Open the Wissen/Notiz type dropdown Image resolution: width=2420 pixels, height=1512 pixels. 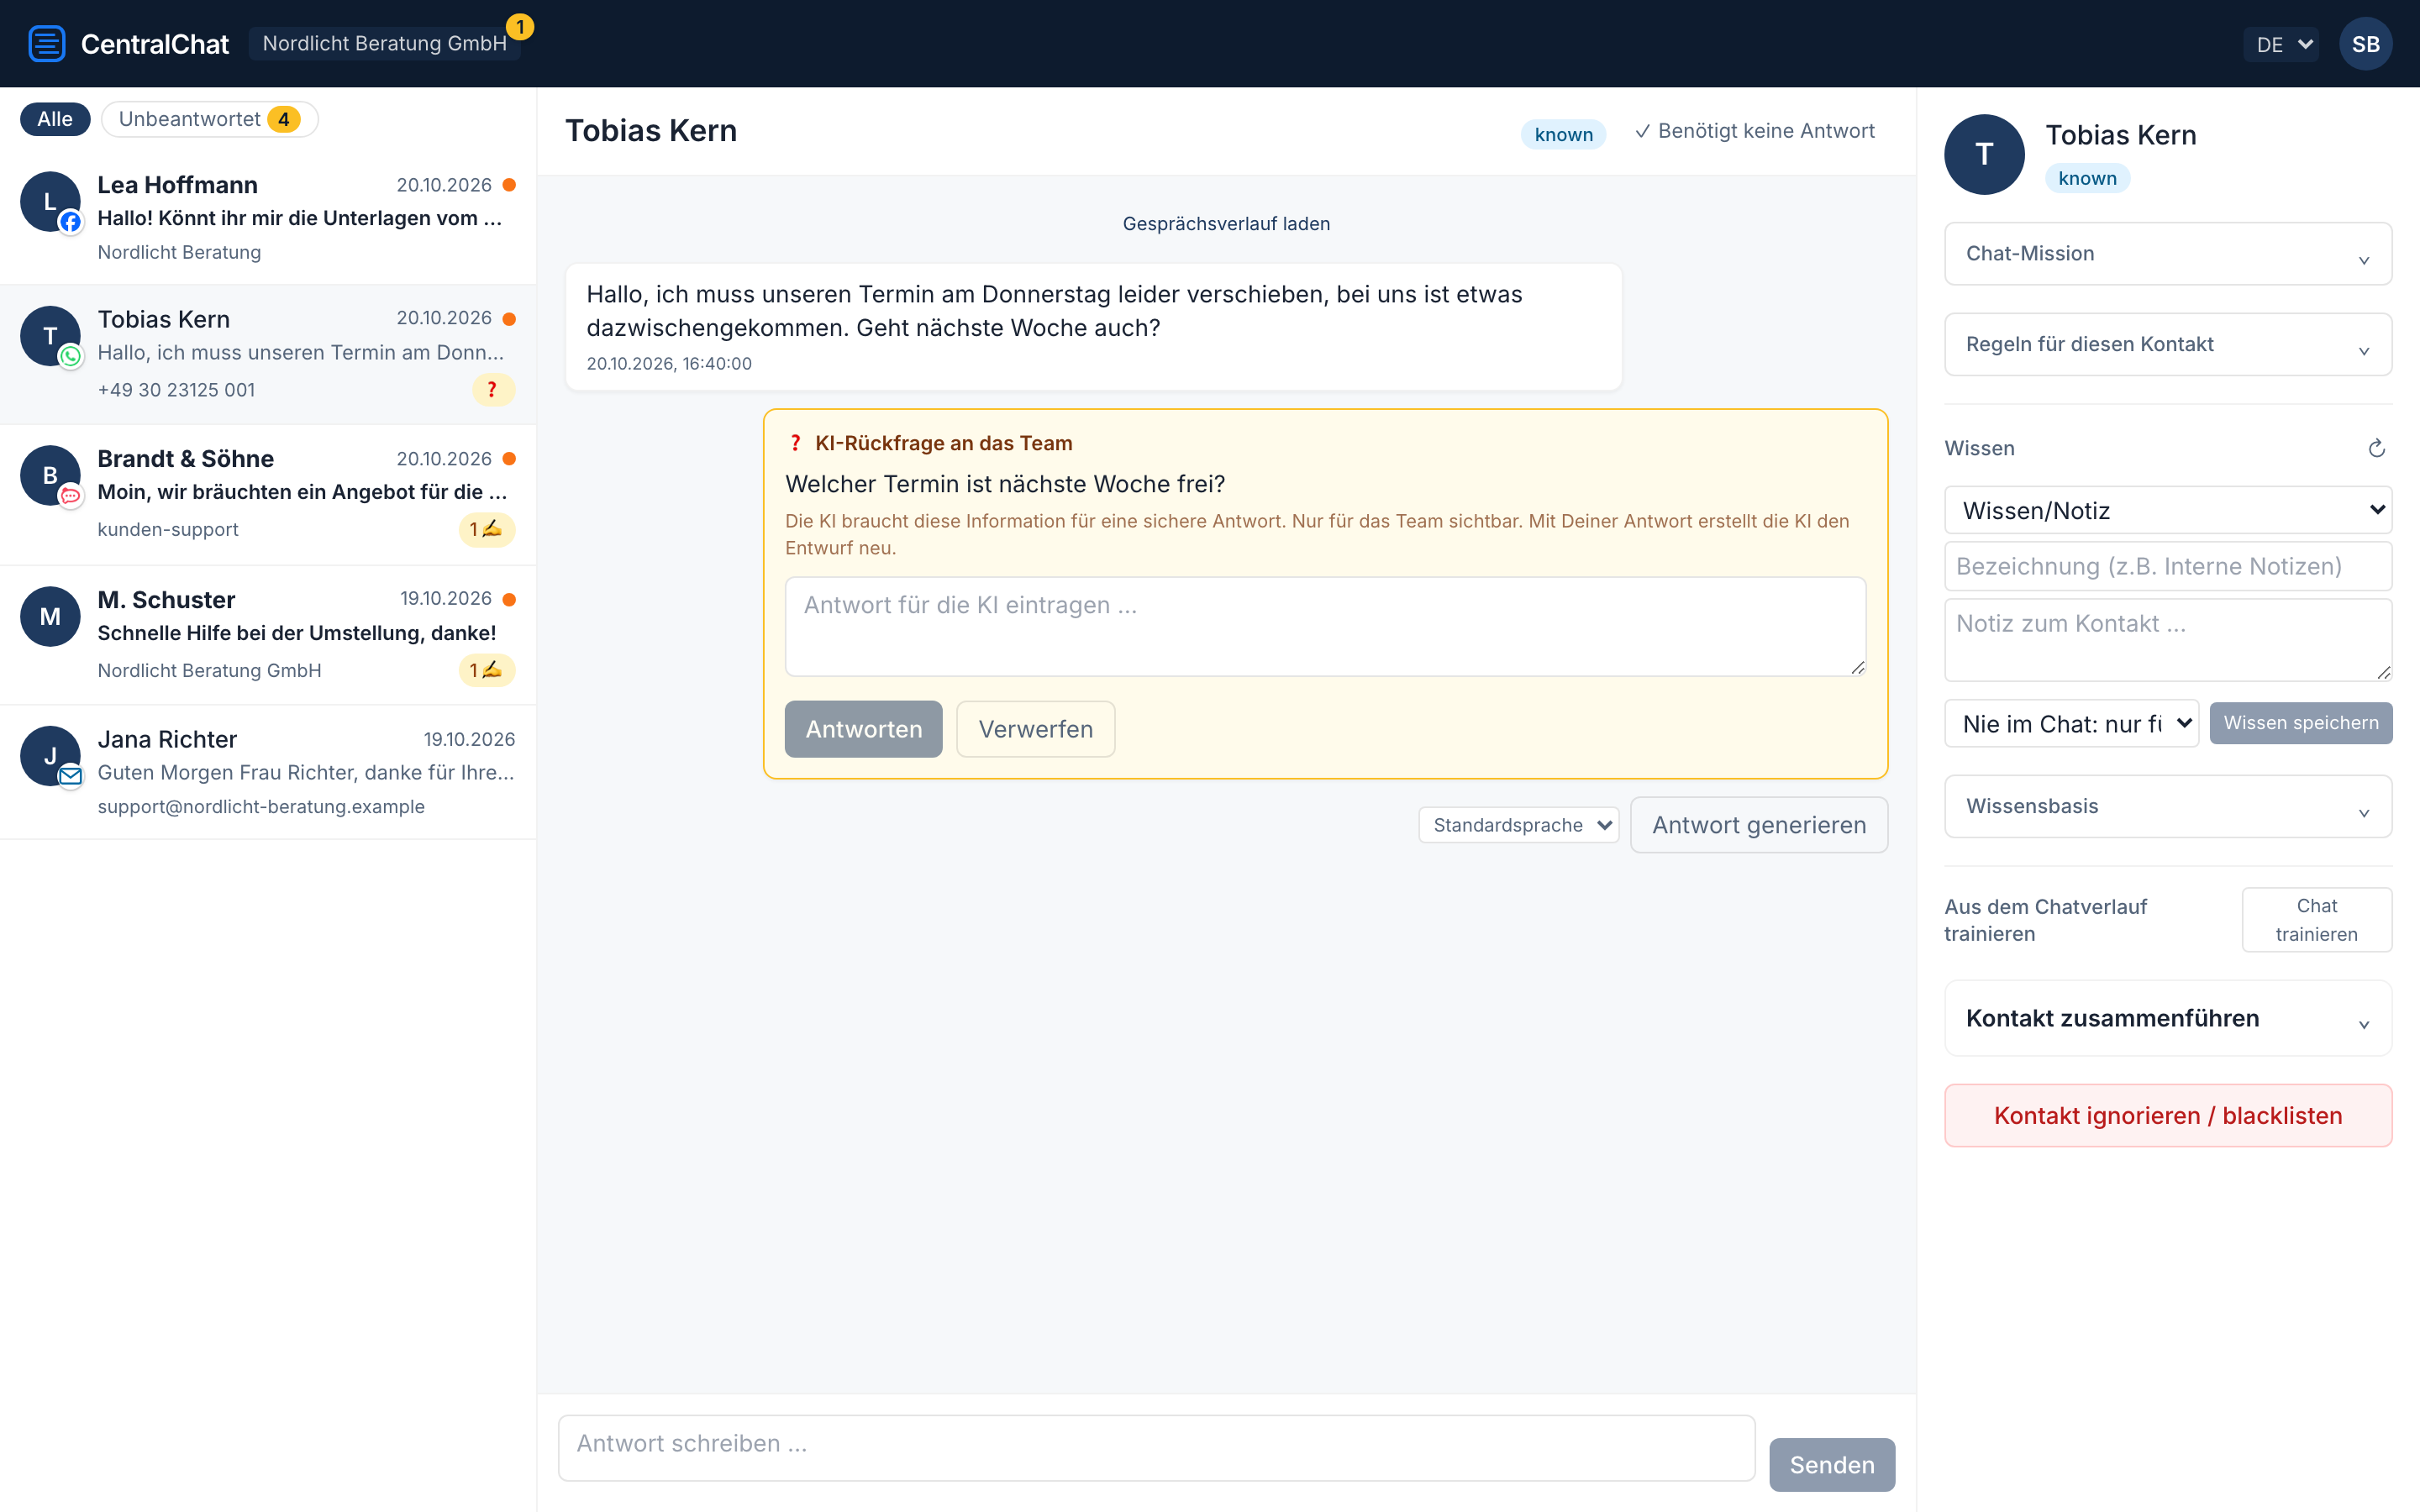[2167, 510]
